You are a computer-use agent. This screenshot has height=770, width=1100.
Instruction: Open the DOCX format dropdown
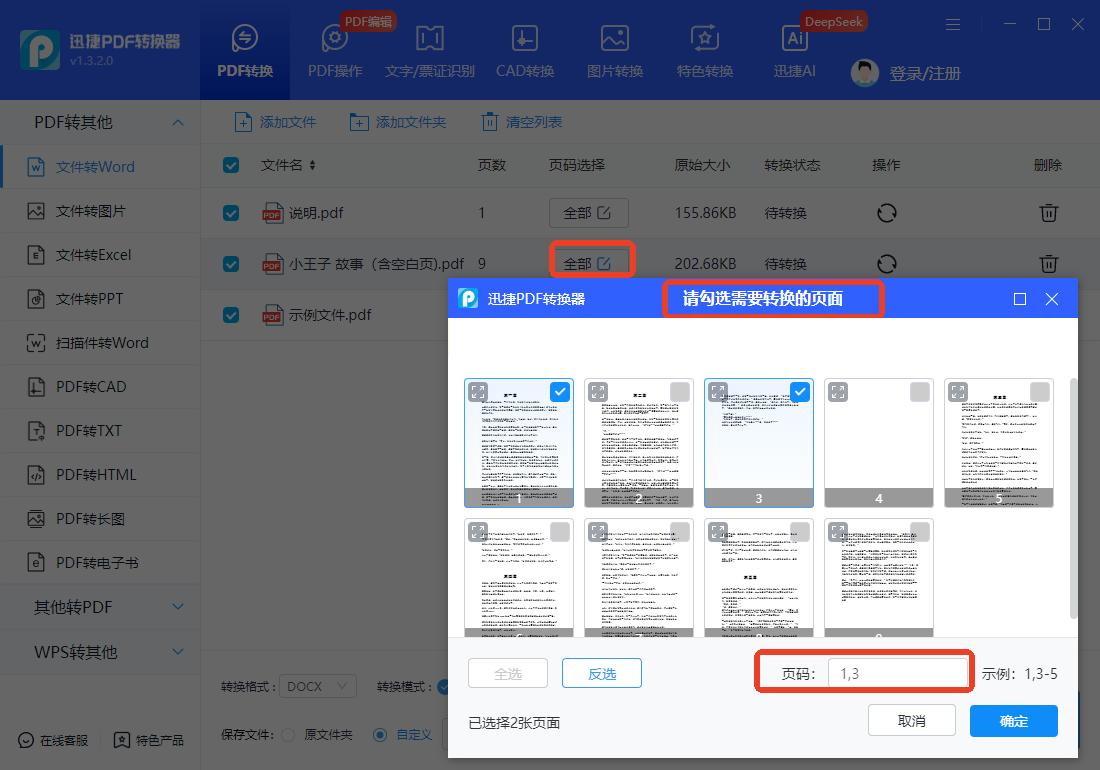click(318, 687)
